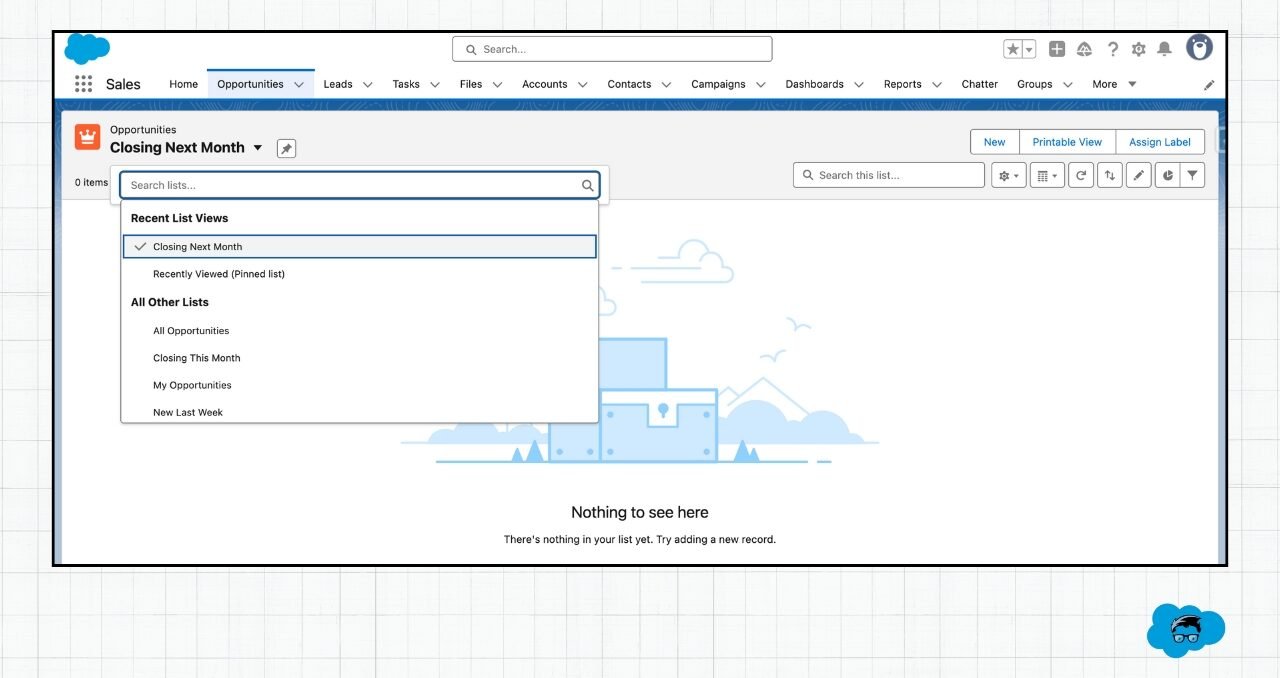Viewport: 1280px width, 678px height.
Task: Open the Select list display menu
Action: pyautogui.click(x=1047, y=176)
